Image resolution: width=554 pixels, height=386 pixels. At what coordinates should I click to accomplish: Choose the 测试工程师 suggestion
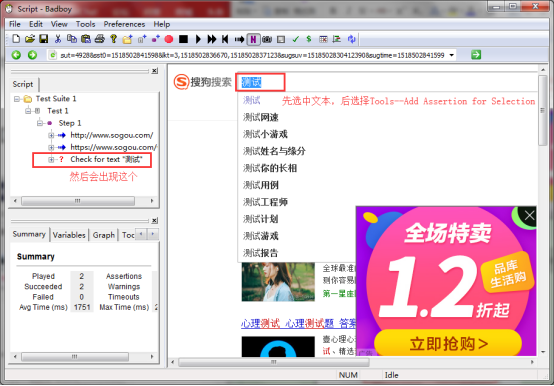click(265, 202)
